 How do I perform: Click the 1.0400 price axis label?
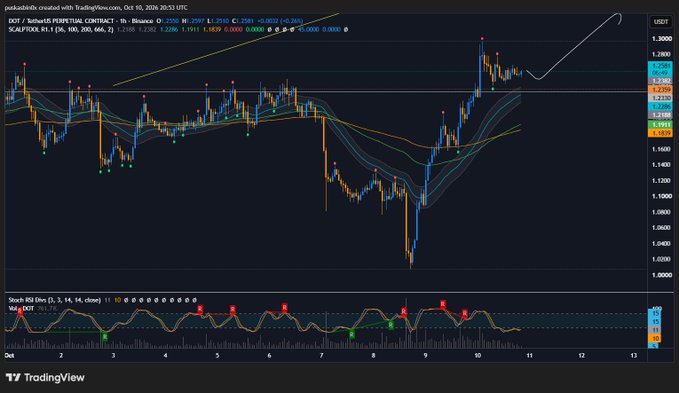tap(661, 244)
